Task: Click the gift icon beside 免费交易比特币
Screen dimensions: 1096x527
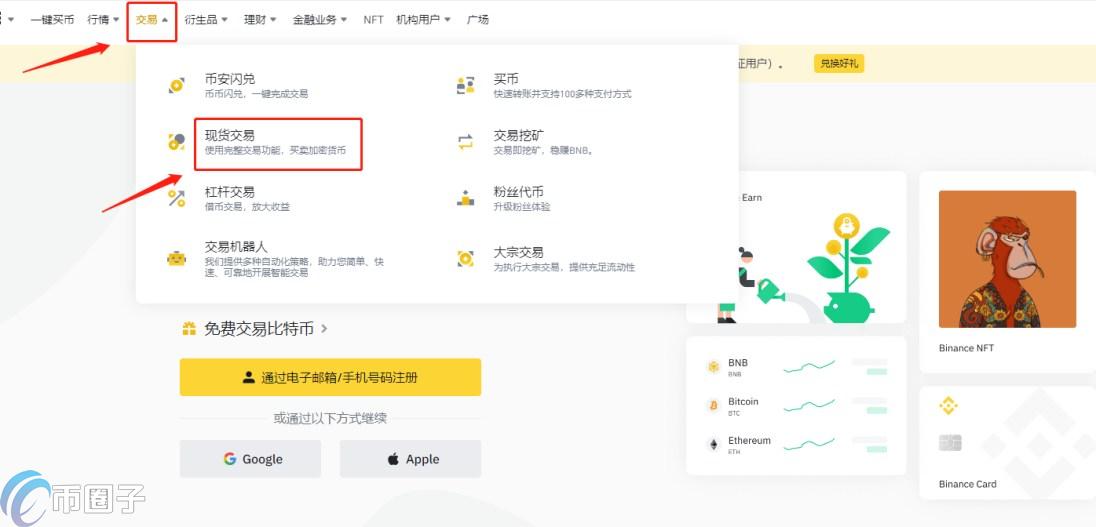Action: (189, 329)
